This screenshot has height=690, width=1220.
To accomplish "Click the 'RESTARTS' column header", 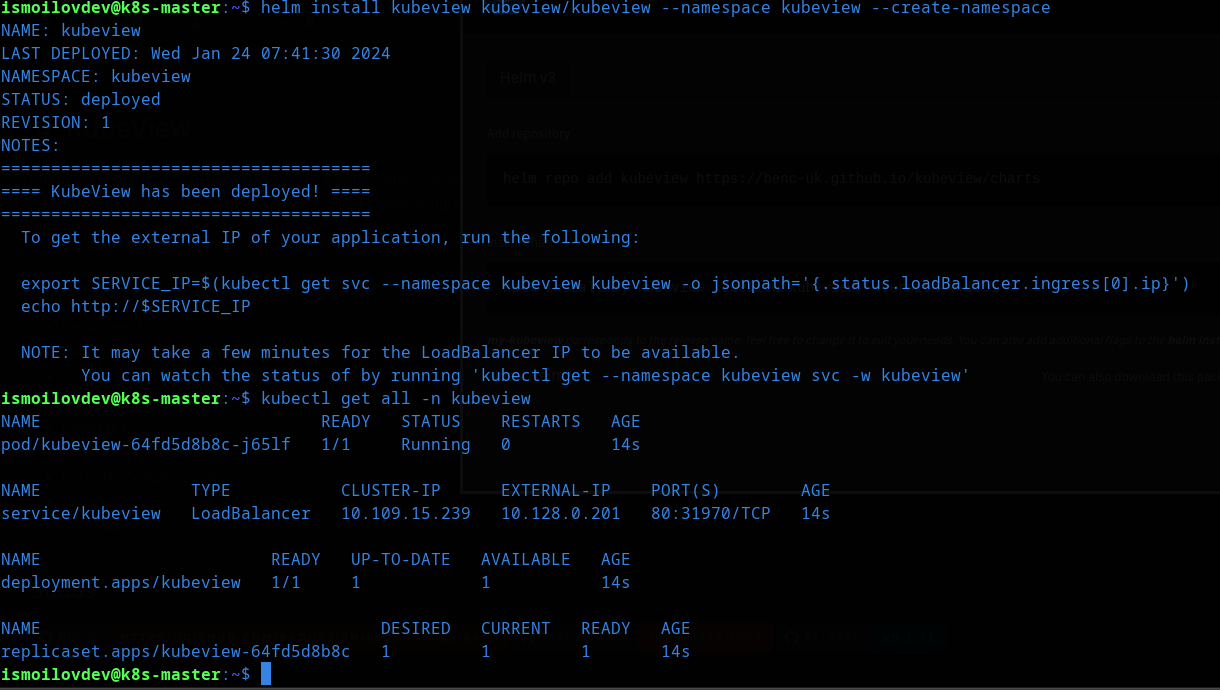I will point(541,422).
